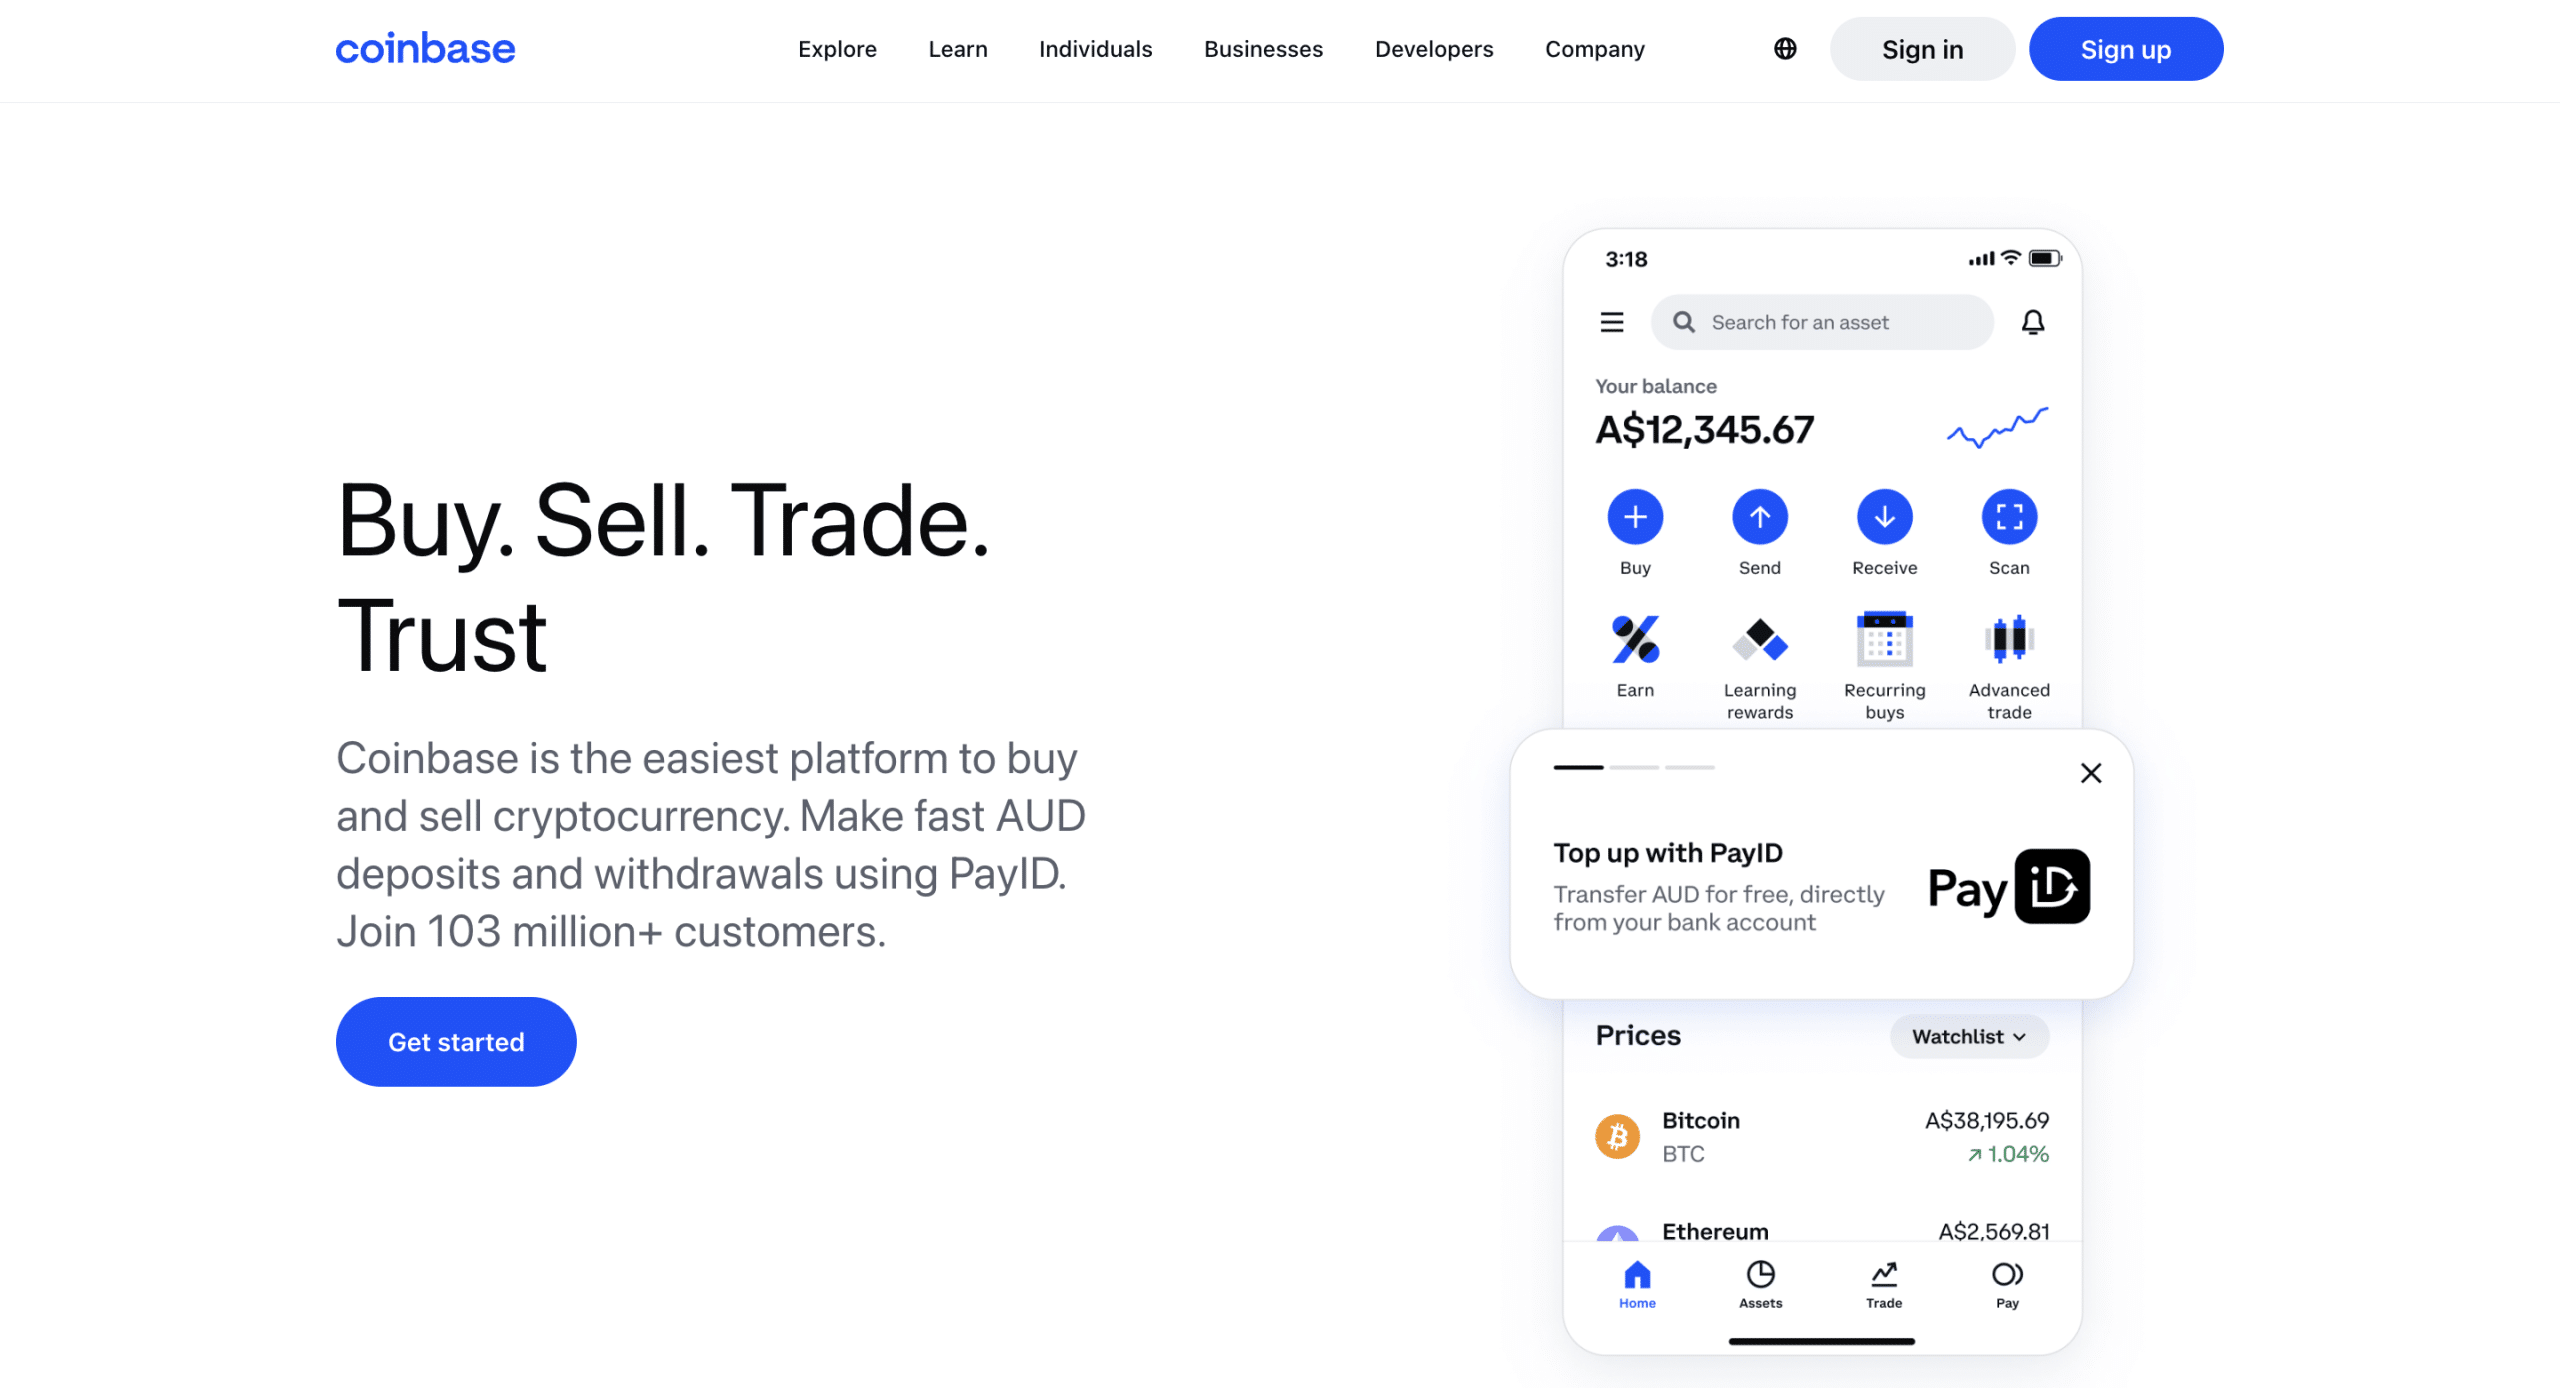
Task: Click the Receive icon in app
Action: pyautogui.click(x=1883, y=516)
